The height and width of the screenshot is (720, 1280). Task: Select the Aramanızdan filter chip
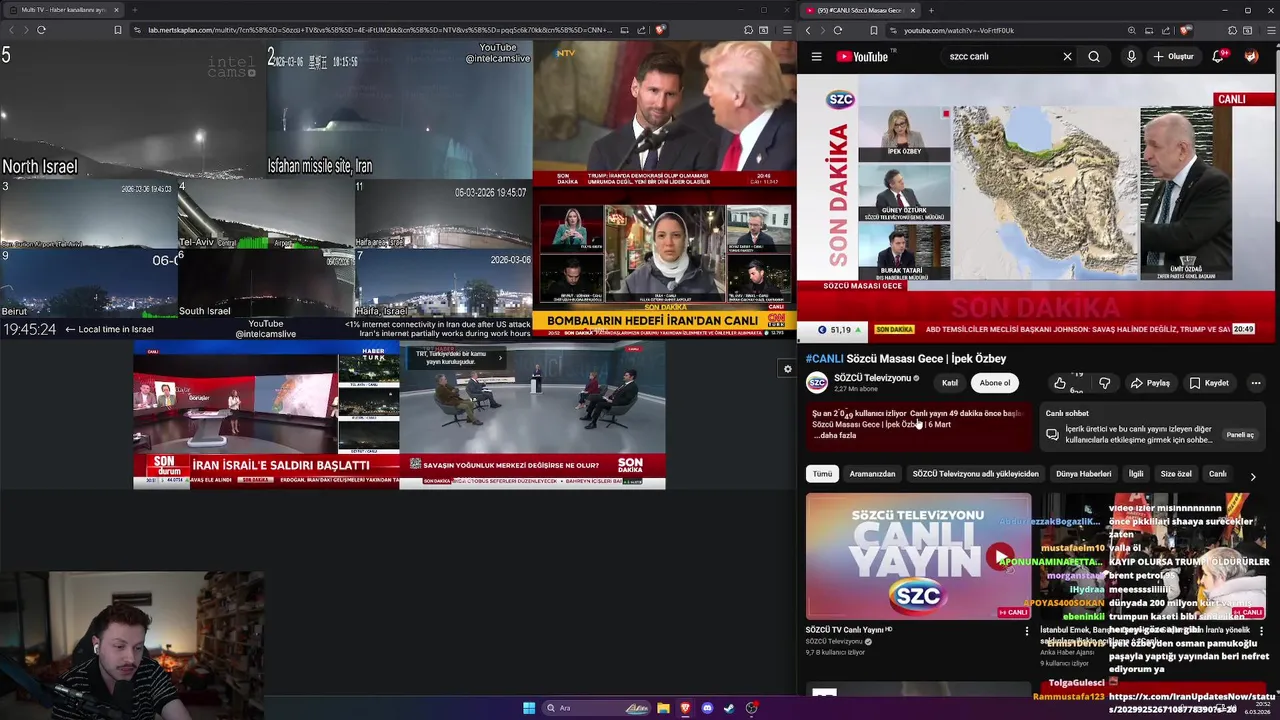(872, 474)
